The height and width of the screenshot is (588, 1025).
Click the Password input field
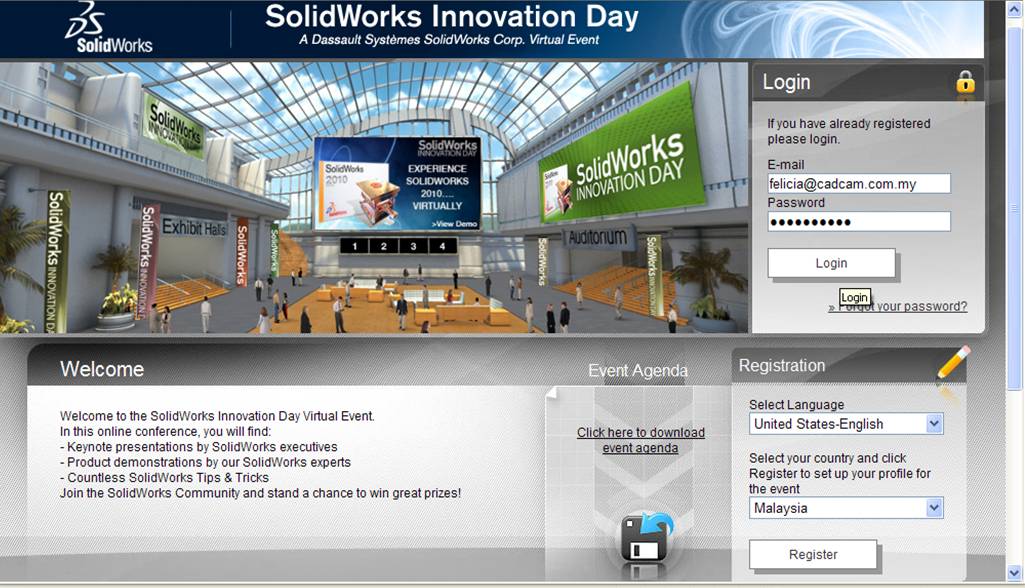(x=859, y=222)
